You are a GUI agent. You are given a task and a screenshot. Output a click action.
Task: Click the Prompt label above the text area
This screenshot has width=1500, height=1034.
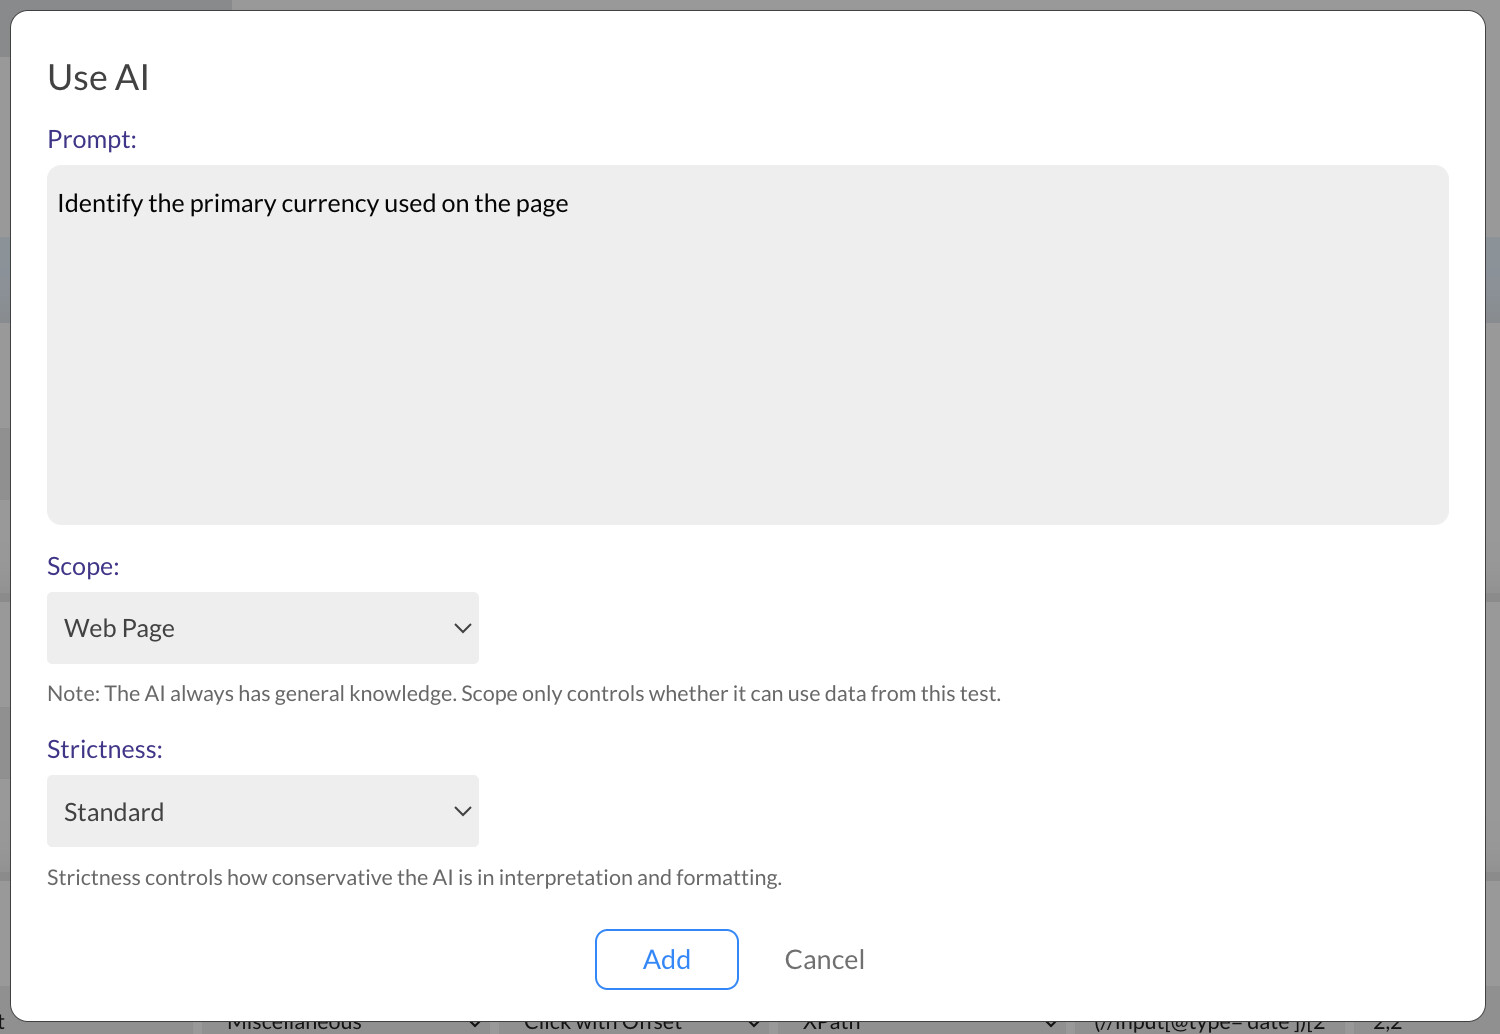pos(91,139)
